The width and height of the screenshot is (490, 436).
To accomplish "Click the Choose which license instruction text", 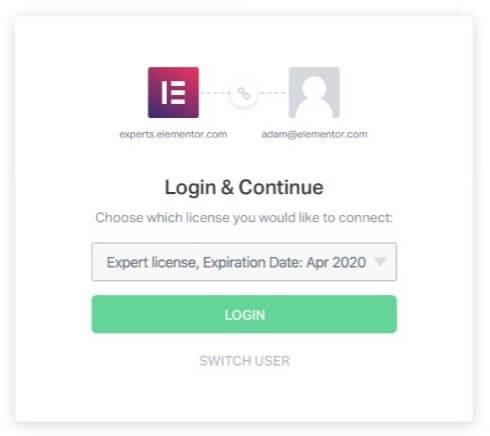I will [x=244, y=218].
